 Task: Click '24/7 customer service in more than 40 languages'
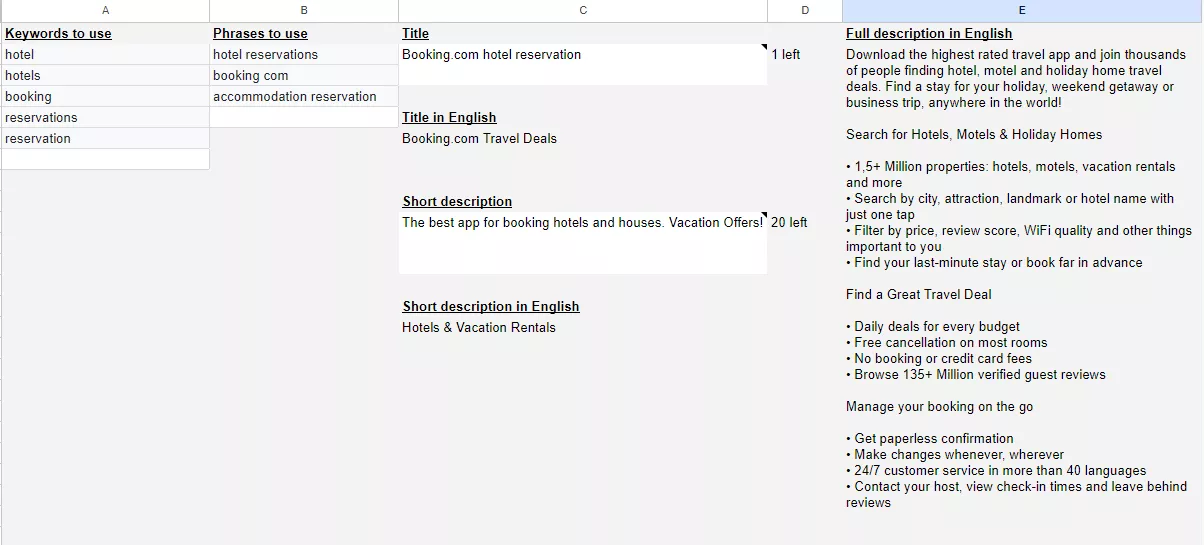click(996, 471)
